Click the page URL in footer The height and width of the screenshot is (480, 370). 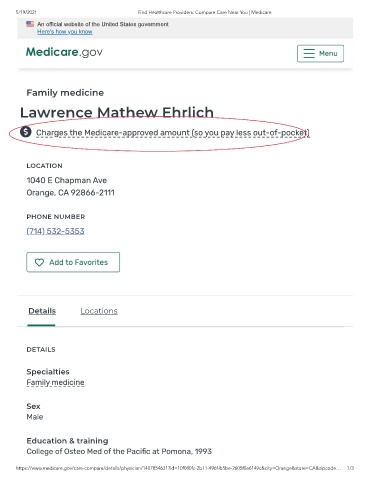[178, 468]
